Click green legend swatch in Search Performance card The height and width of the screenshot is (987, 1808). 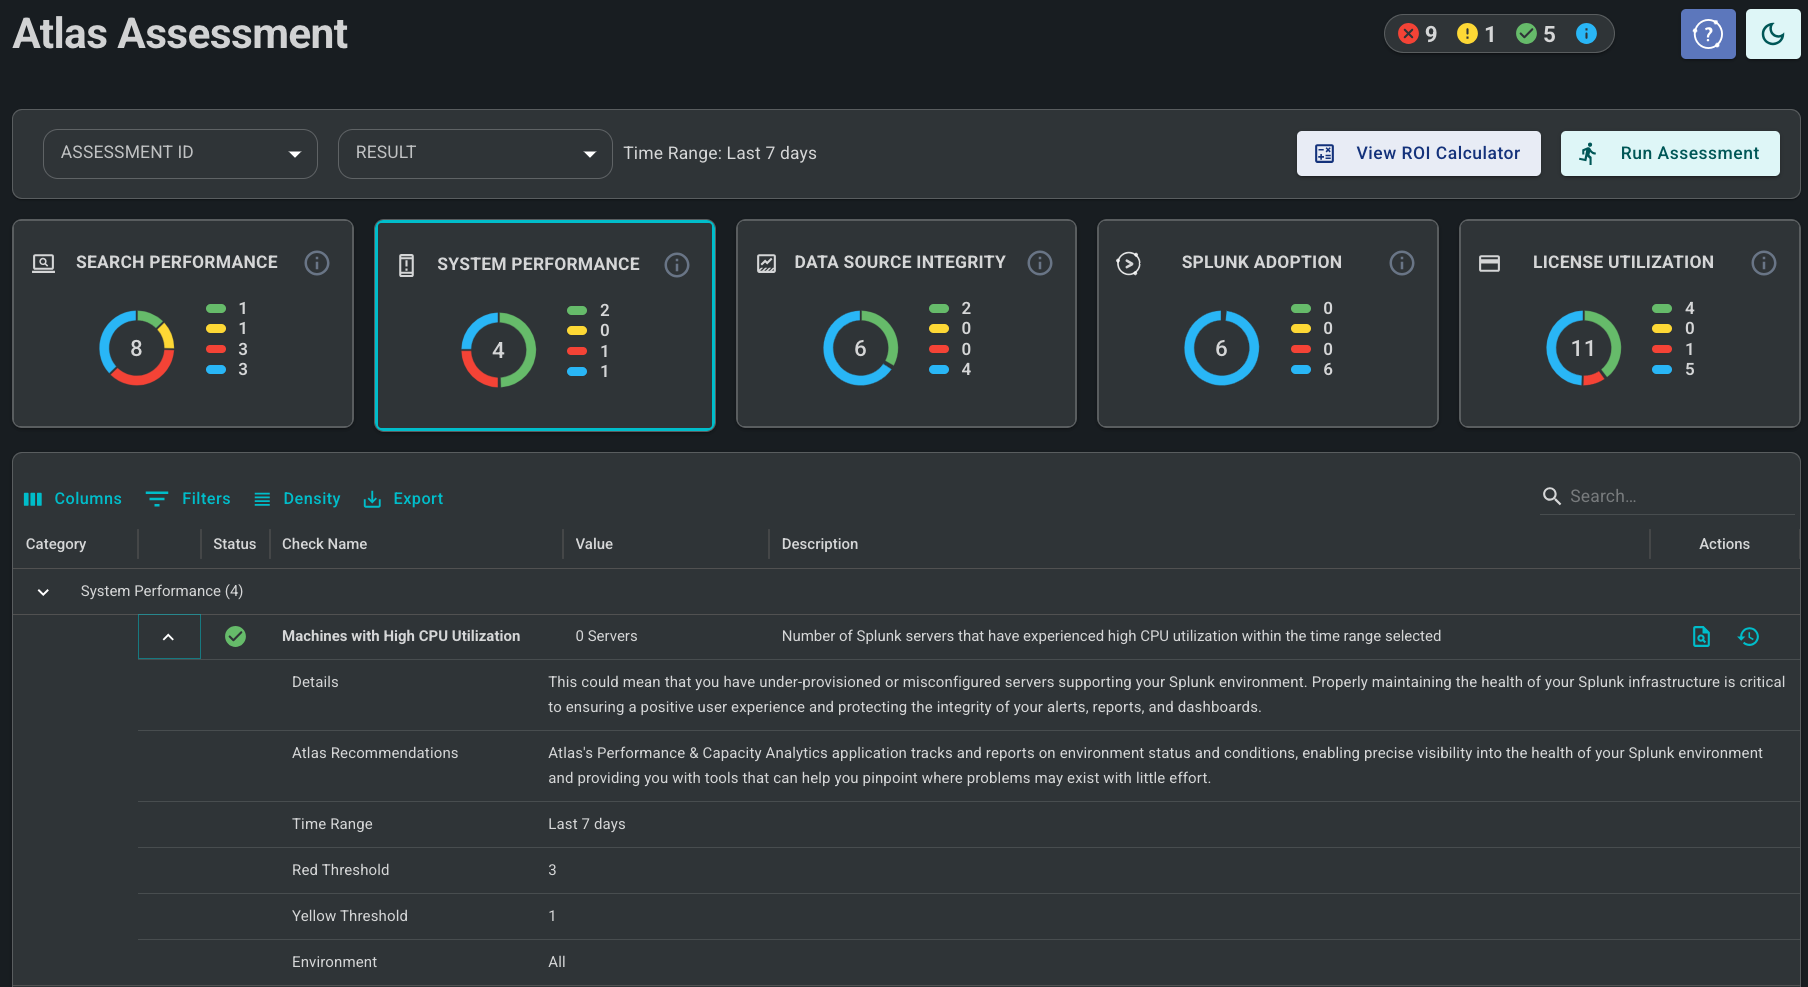tap(216, 308)
